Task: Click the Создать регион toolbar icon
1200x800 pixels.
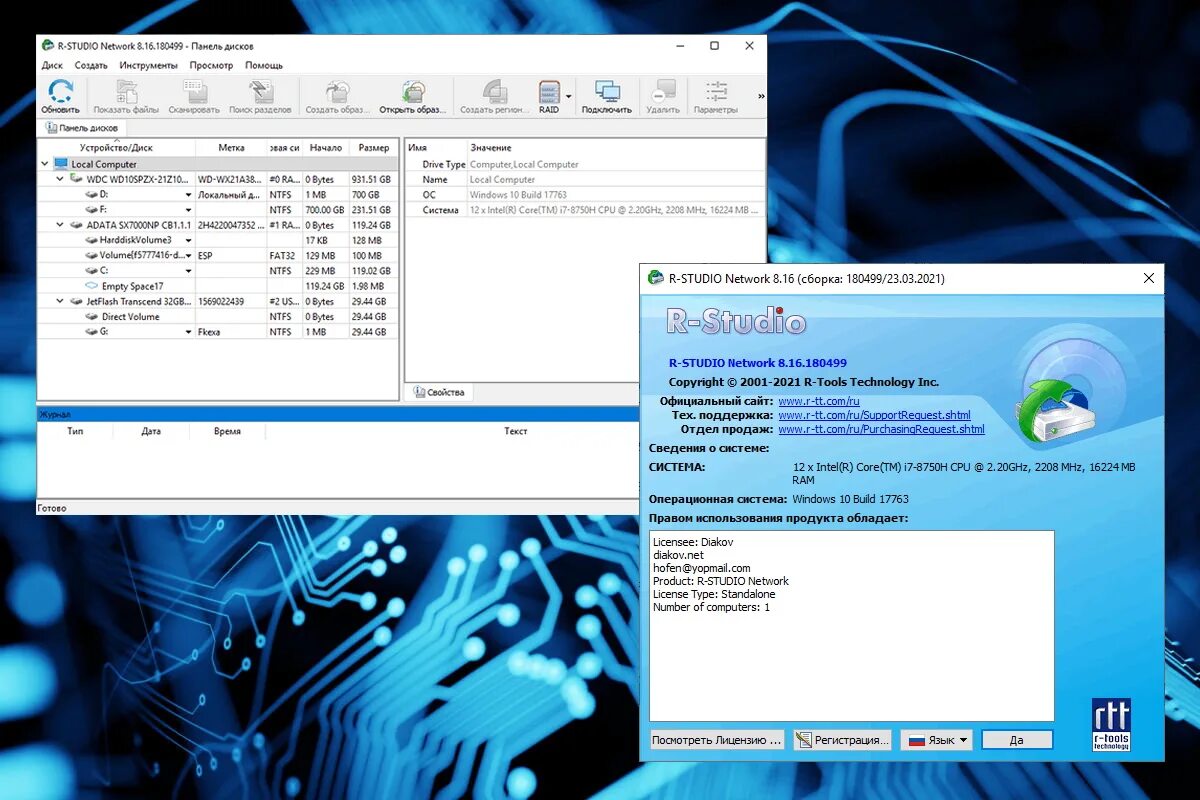Action: [493, 92]
